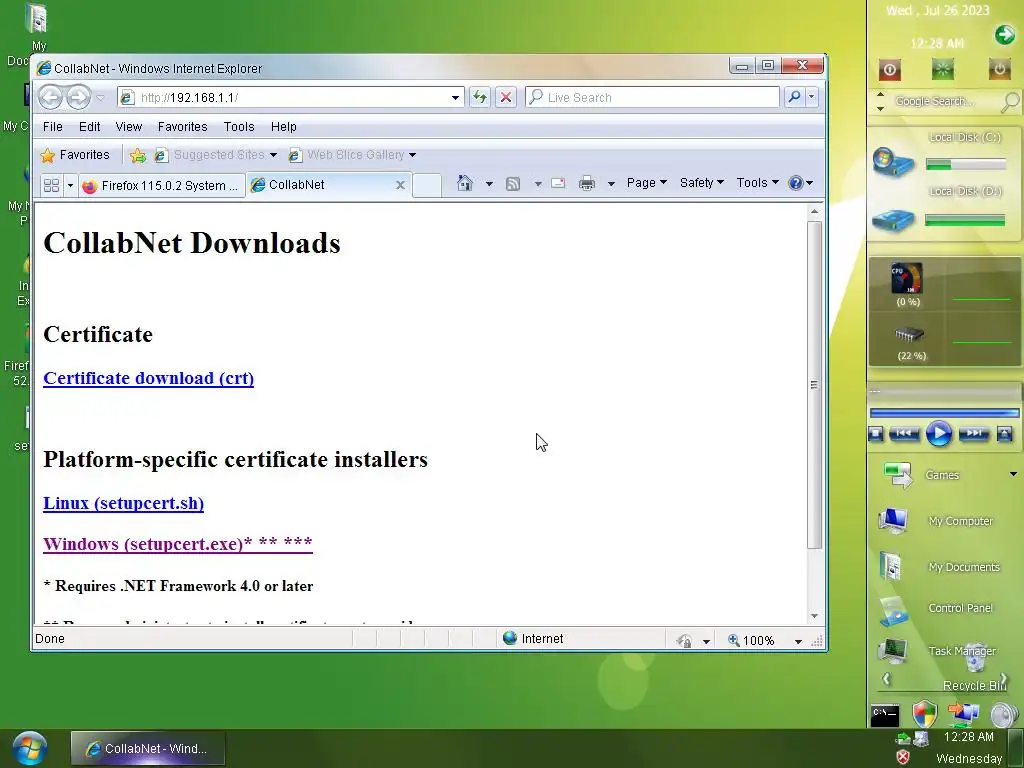Open Suggested Sites dropdown
This screenshot has height=768, width=1024.
[x=274, y=155]
